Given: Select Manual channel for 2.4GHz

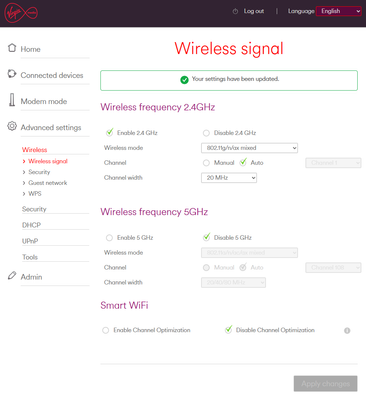Looking at the screenshot, I should [x=206, y=163].
